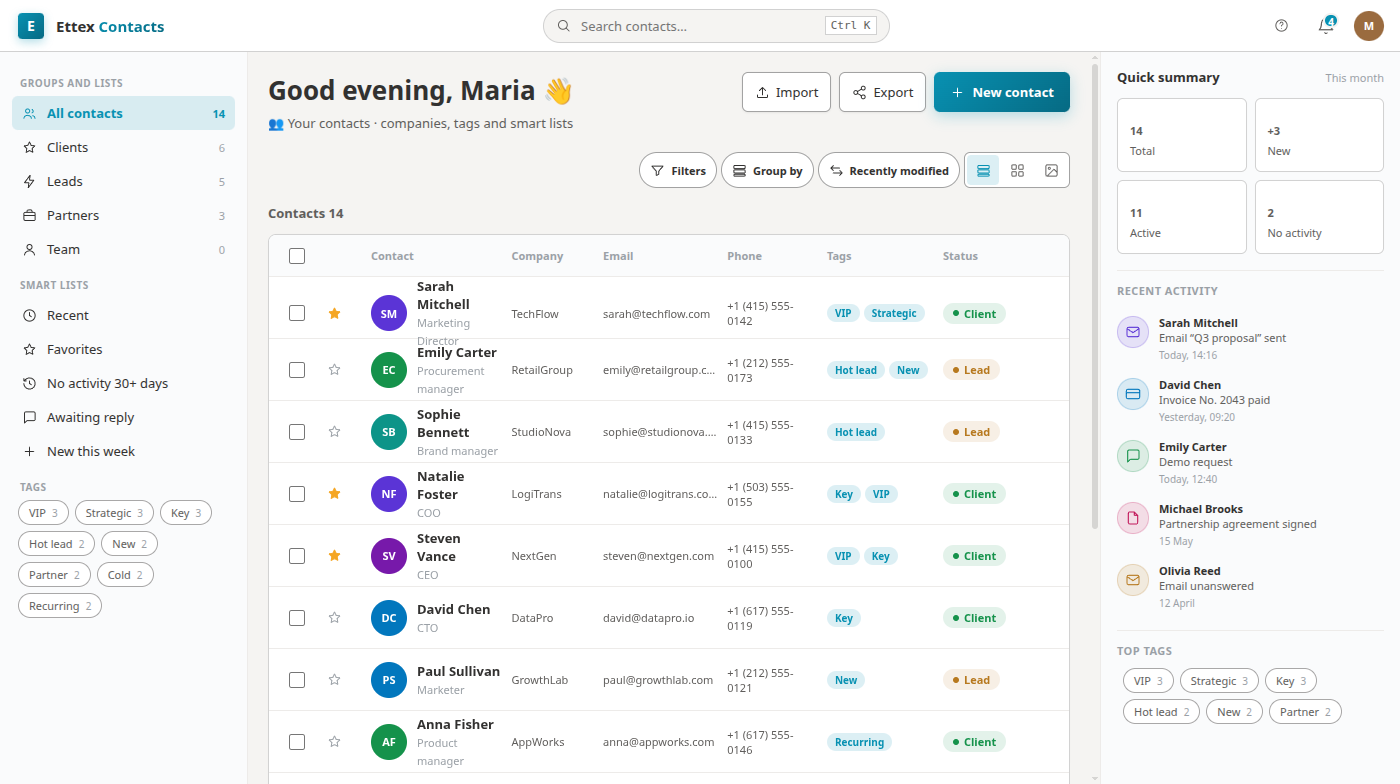The image size is (1400, 784).
Task: Click the sarah@techflow.com email
Action: pos(656,314)
